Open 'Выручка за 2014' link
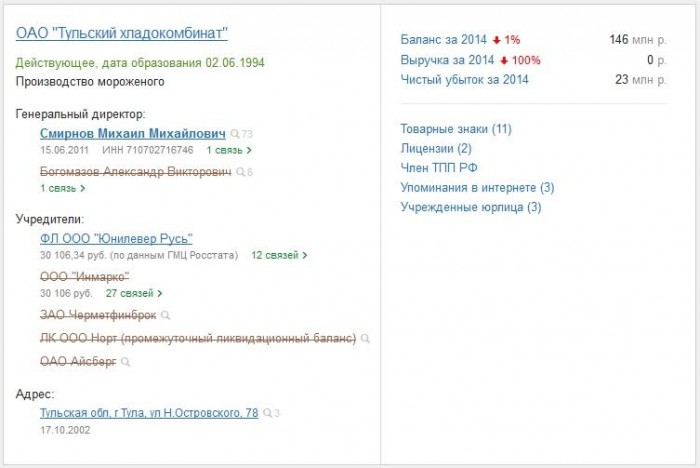The height and width of the screenshot is (468, 700). point(446,60)
